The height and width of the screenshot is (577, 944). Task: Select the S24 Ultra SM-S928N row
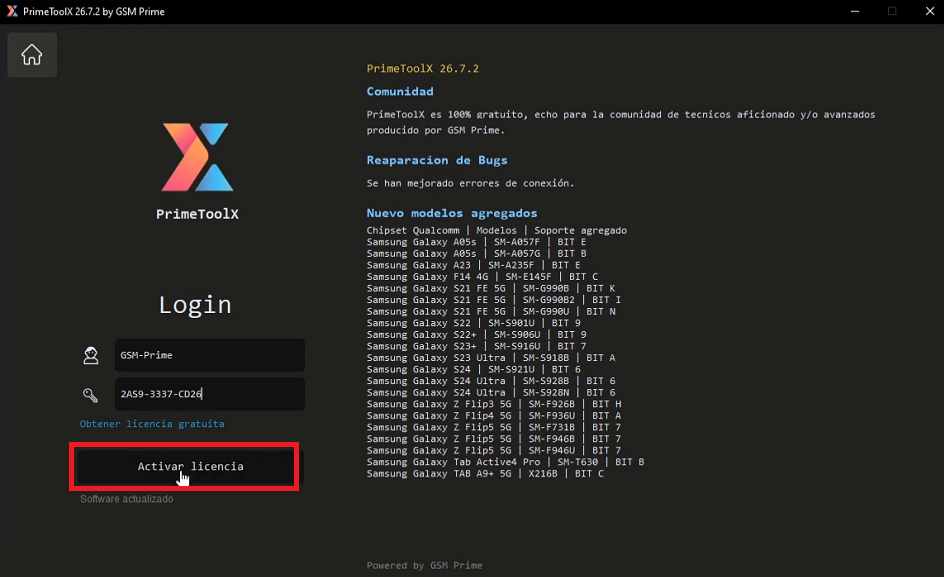click(491, 393)
